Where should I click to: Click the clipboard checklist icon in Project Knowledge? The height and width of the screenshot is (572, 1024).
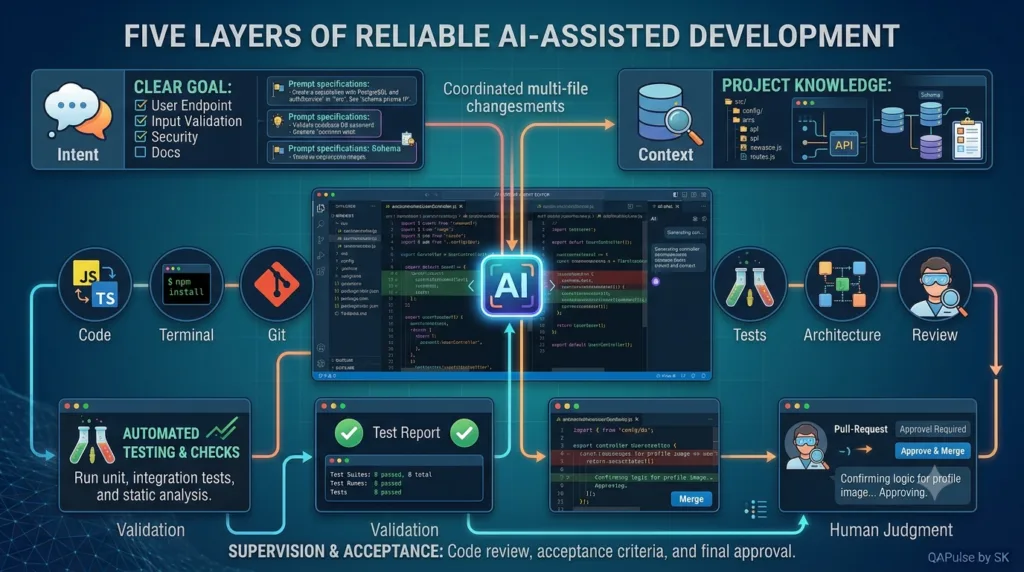coord(968,138)
